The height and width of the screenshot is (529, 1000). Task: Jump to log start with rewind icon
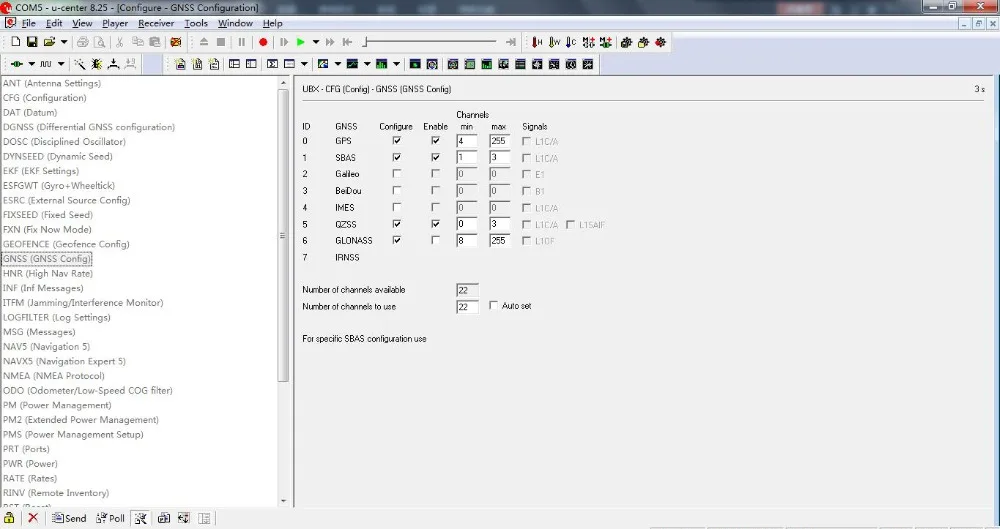[x=348, y=42]
